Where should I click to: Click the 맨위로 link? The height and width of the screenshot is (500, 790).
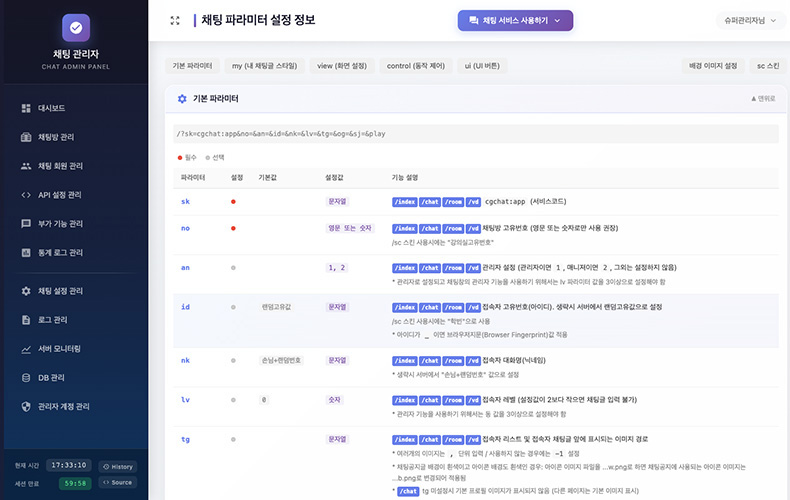click(763, 99)
